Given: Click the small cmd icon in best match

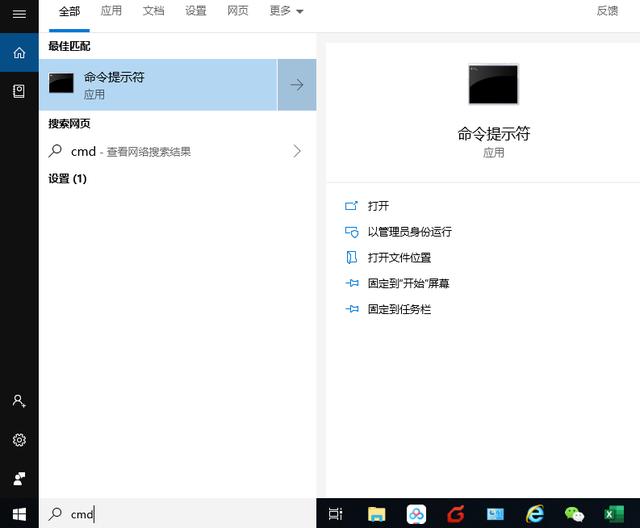Looking at the screenshot, I should [61, 84].
